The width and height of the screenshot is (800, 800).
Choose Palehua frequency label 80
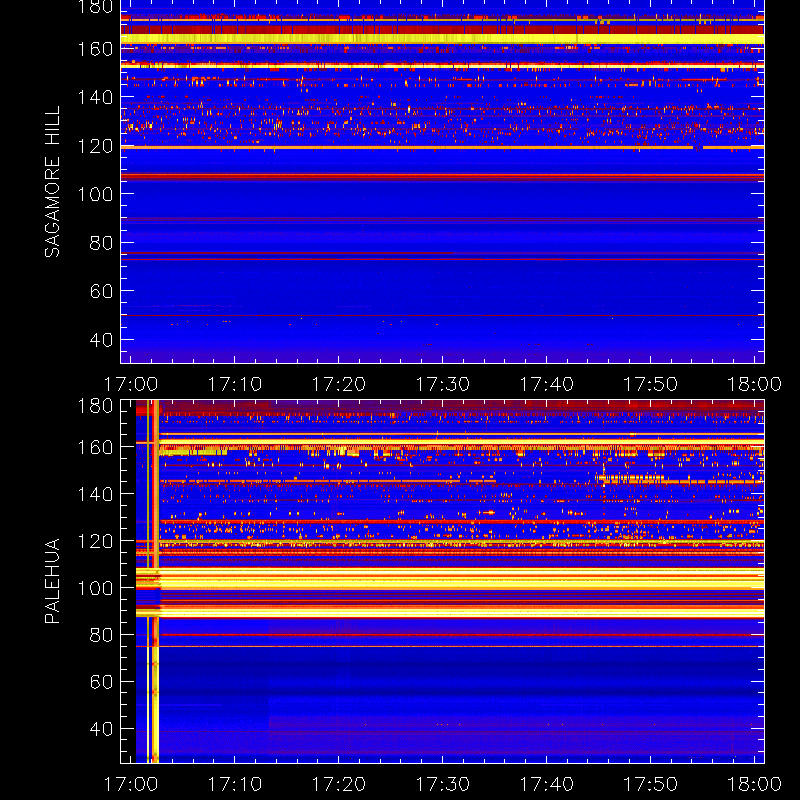click(101, 635)
